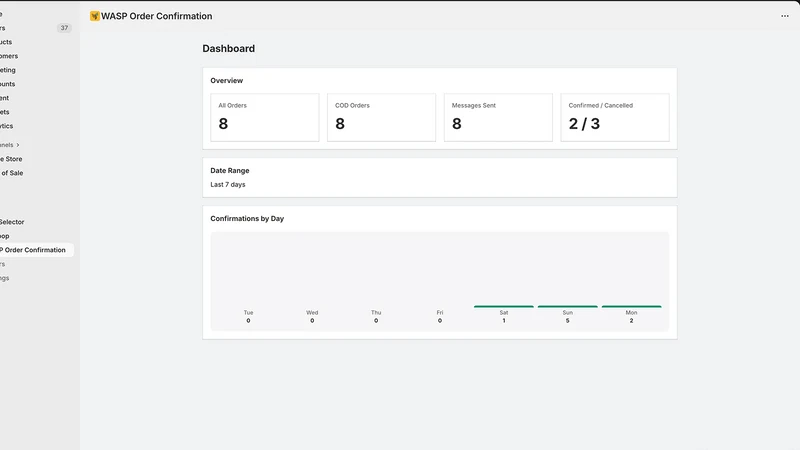Image resolution: width=800 pixels, height=450 pixels.
Task: Open the three-dots more actions menu
Action: point(785,16)
